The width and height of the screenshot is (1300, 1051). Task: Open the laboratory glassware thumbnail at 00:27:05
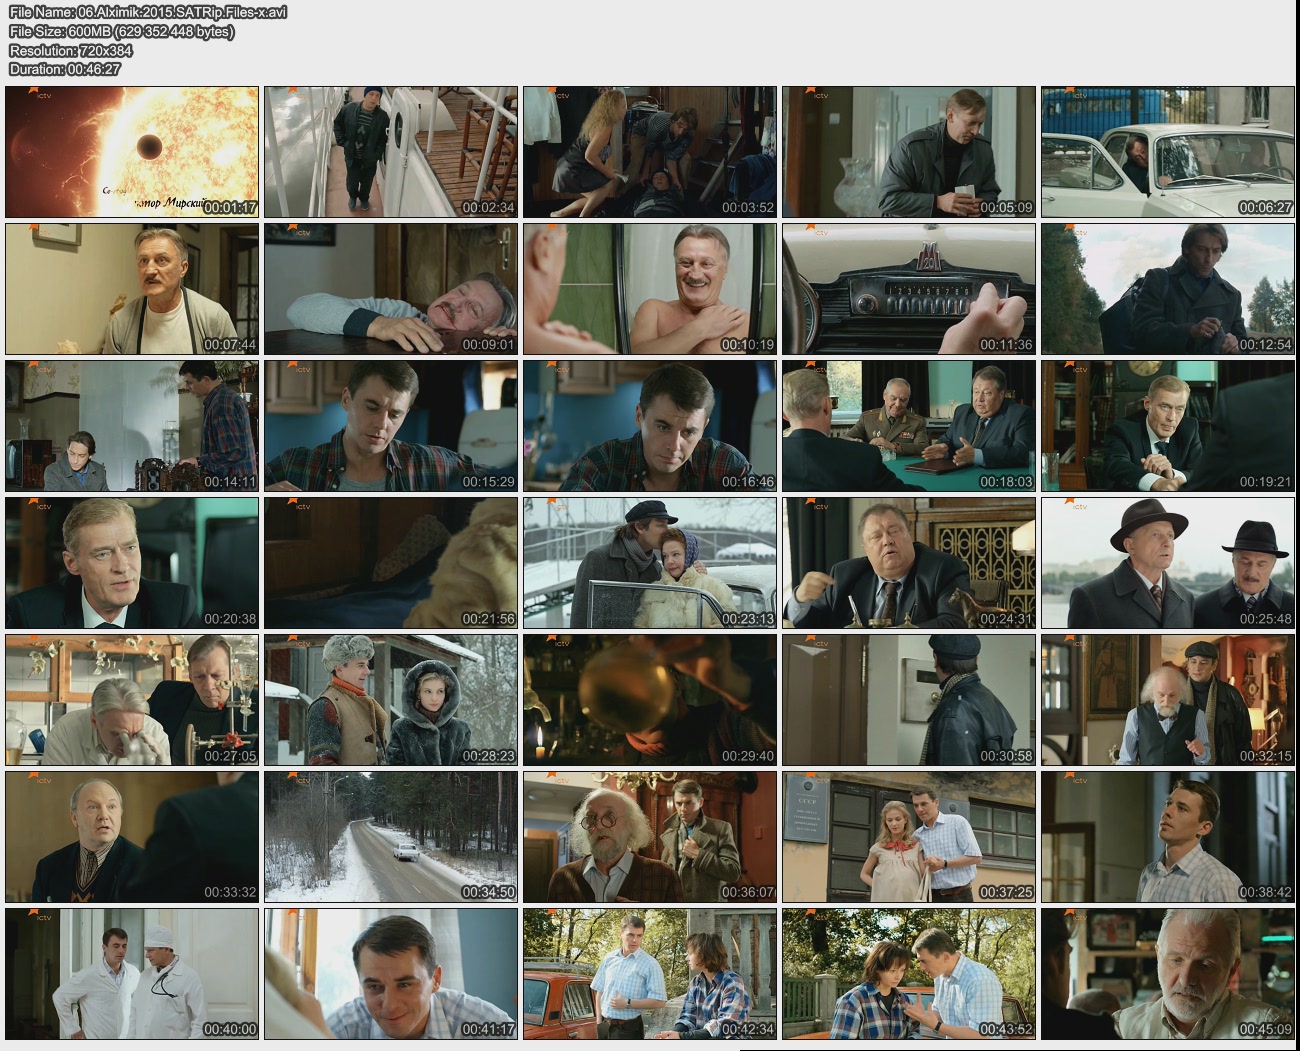click(132, 700)
